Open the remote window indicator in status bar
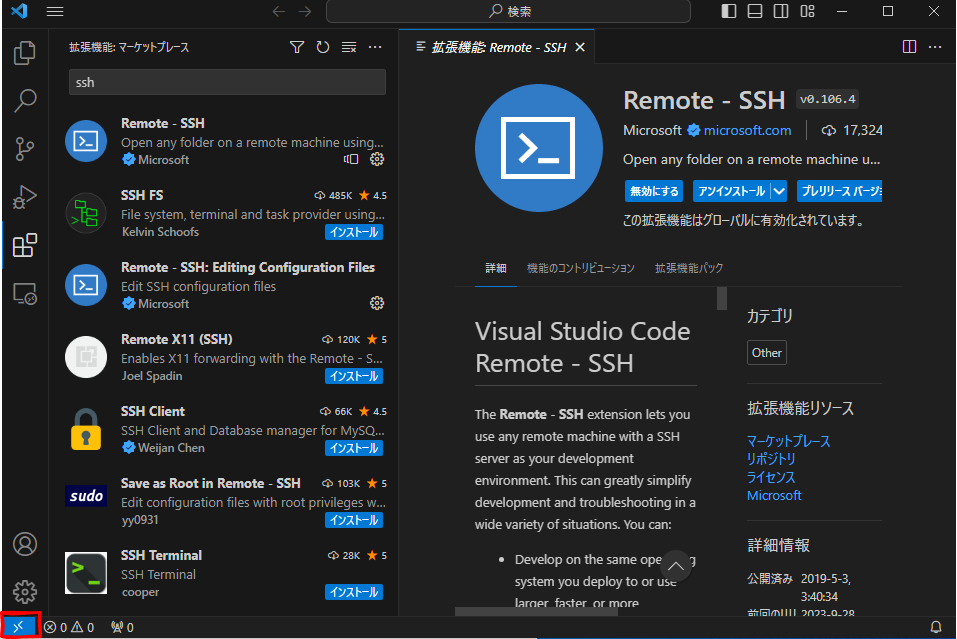Image resolution: width=957 pixels, height=639 pixels. pos(19,627)
